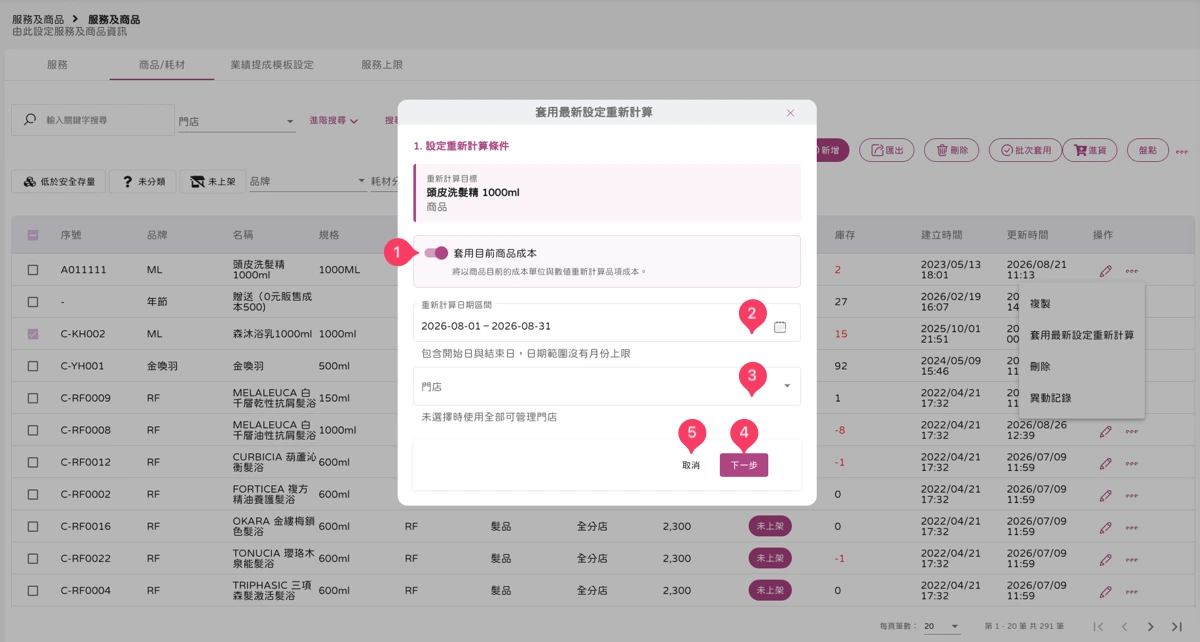
Task: Click the edit pencil for row C-RF0016
Action: (x=1105, y=527)
